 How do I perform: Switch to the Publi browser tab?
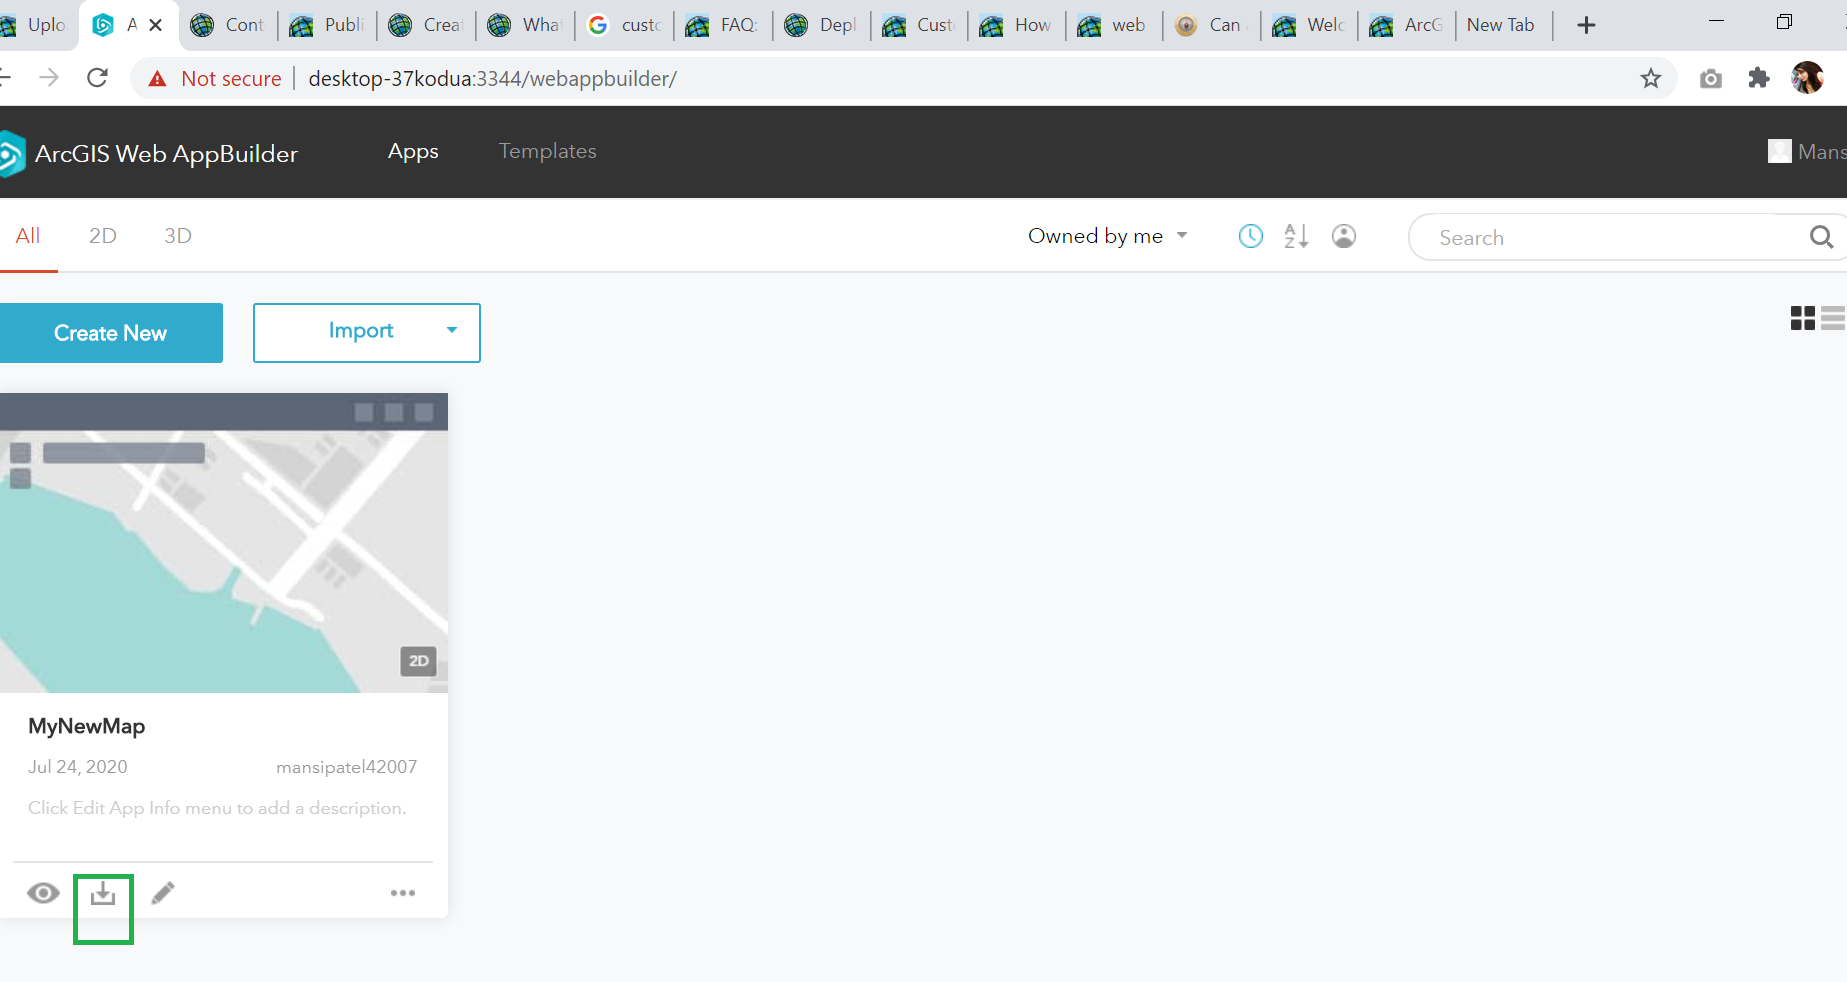(327, 25)
